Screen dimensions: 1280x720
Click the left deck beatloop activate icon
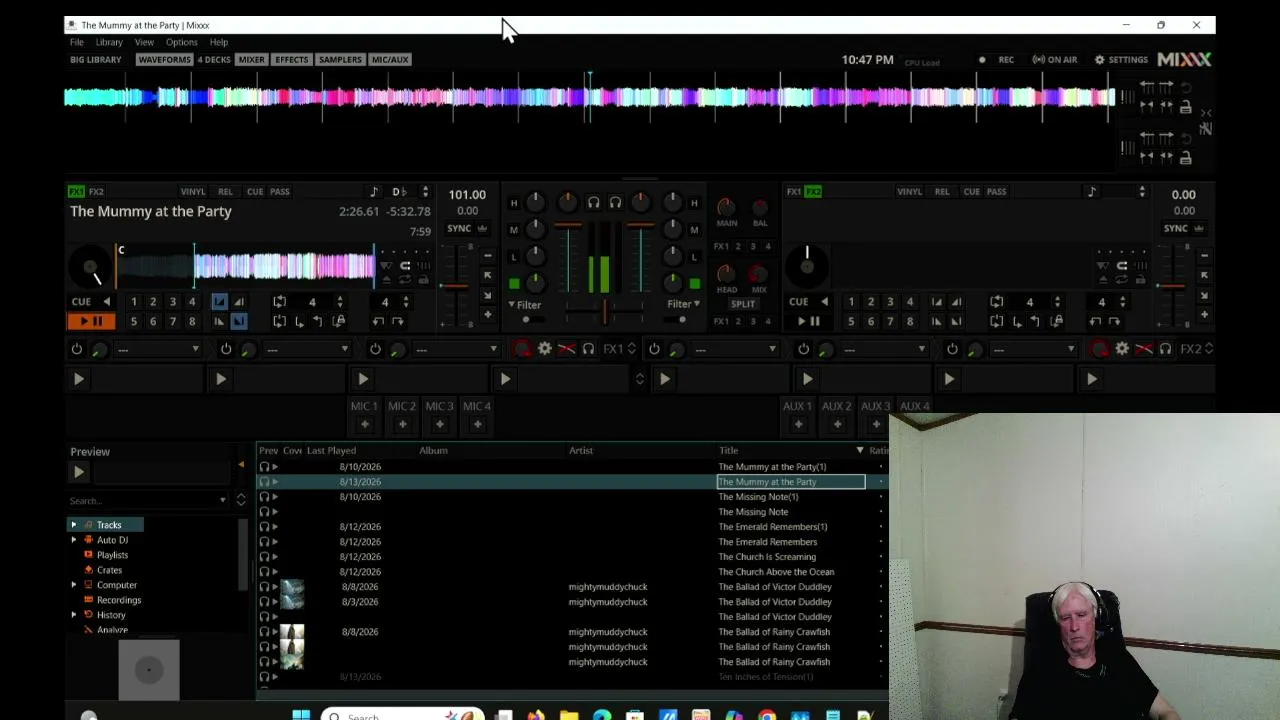(x=280, y=302)
